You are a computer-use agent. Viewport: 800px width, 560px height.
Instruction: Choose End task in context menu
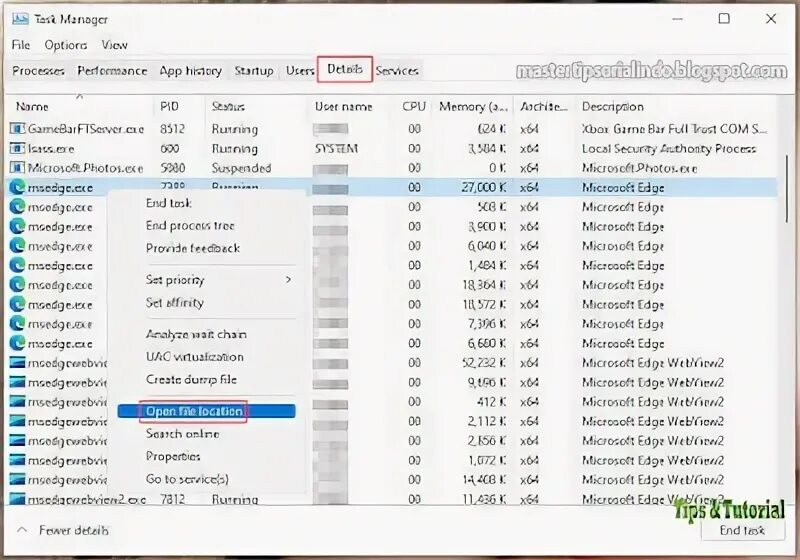(x=168, y=203)
